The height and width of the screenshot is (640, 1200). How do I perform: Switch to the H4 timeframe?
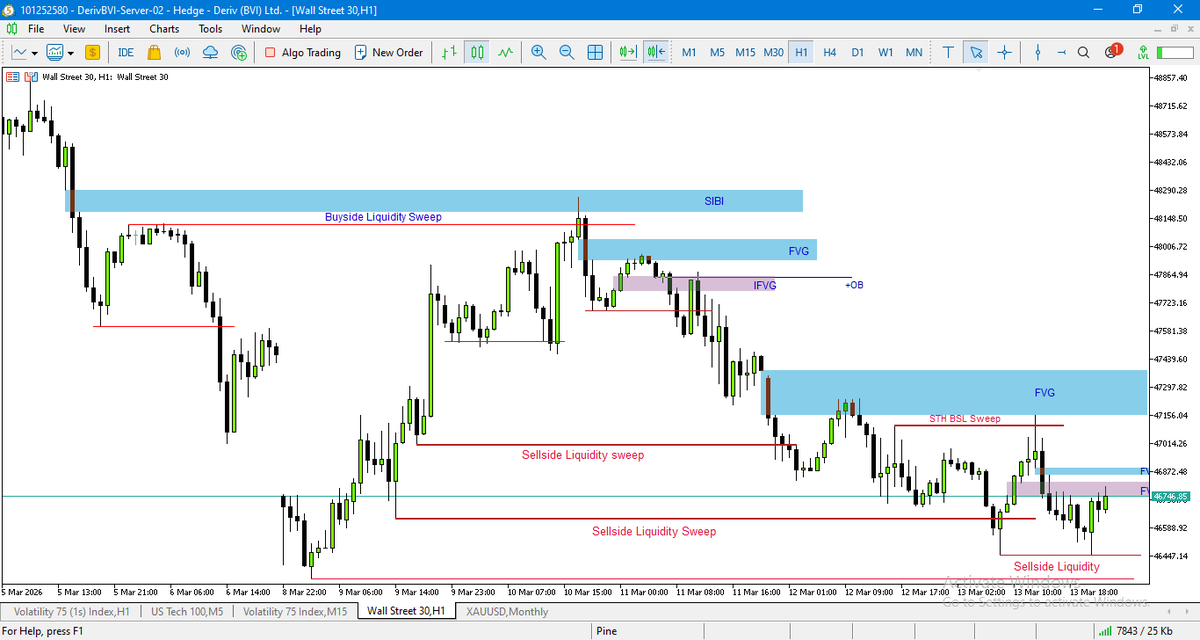829,52
